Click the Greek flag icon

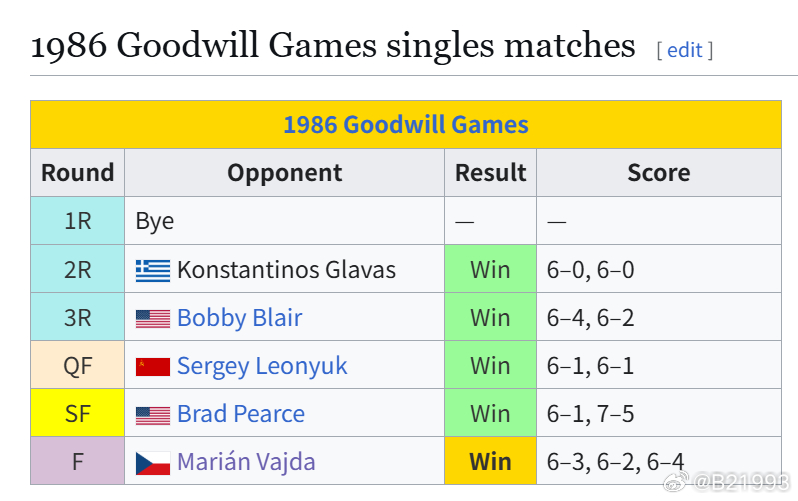tap(153, 270)
